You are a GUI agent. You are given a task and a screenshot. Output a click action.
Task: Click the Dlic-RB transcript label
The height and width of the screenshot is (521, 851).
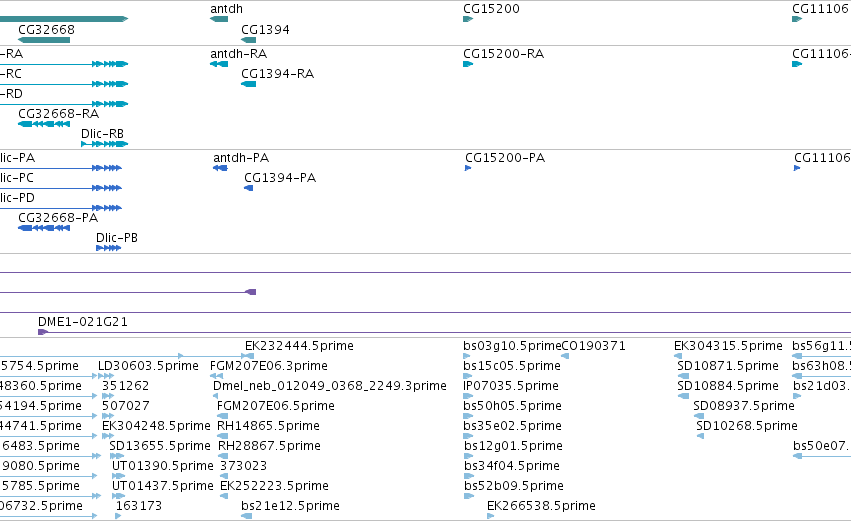click(x=102, y=134)
